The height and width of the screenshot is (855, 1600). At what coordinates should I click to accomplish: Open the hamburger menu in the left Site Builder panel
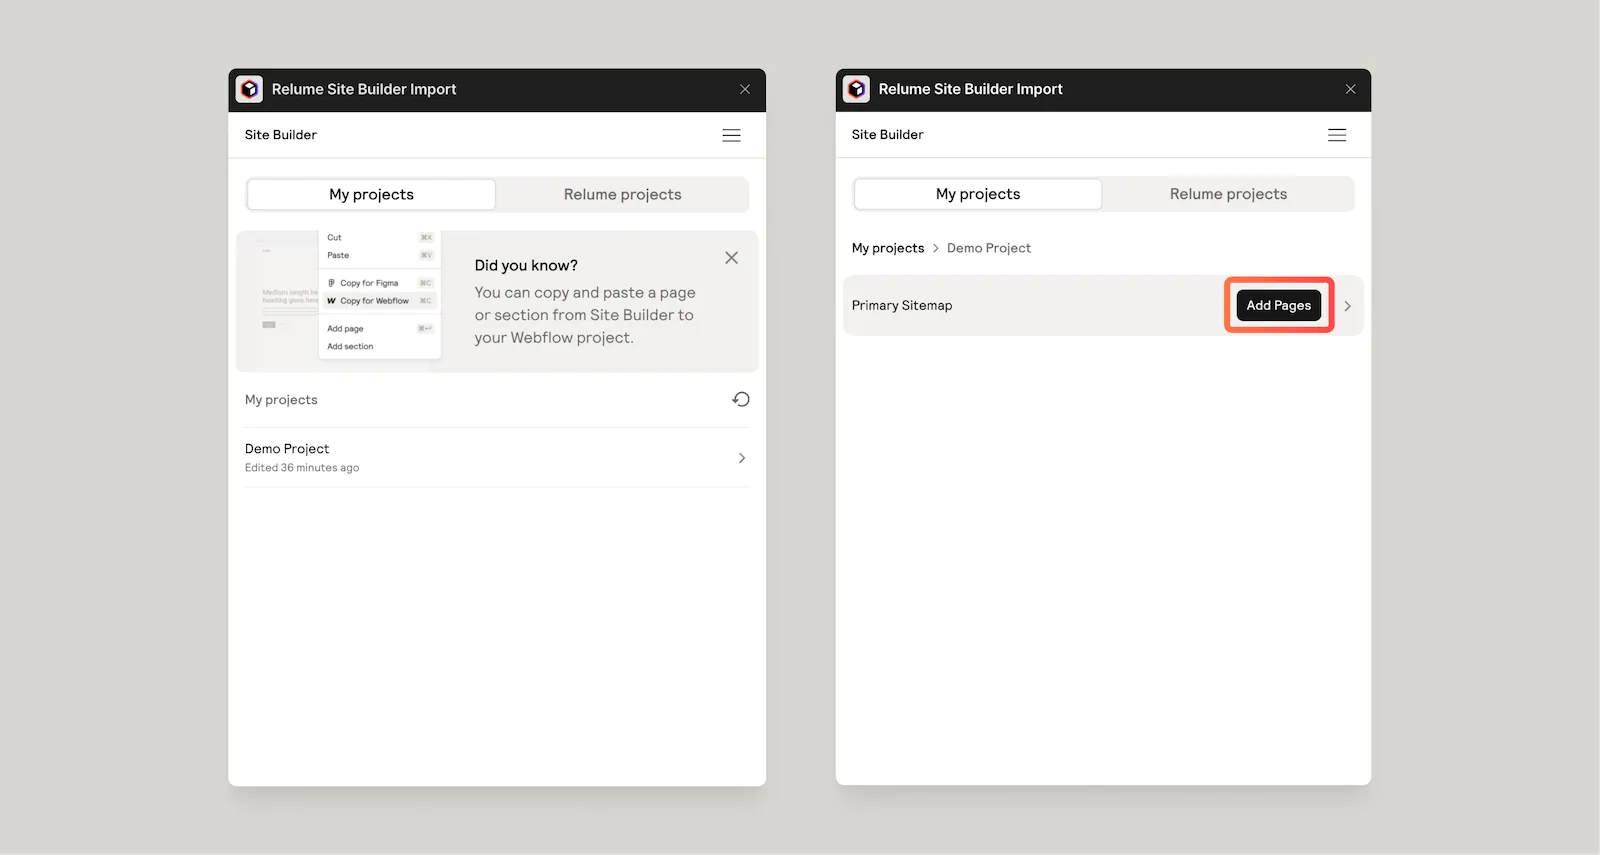point(731,135)
